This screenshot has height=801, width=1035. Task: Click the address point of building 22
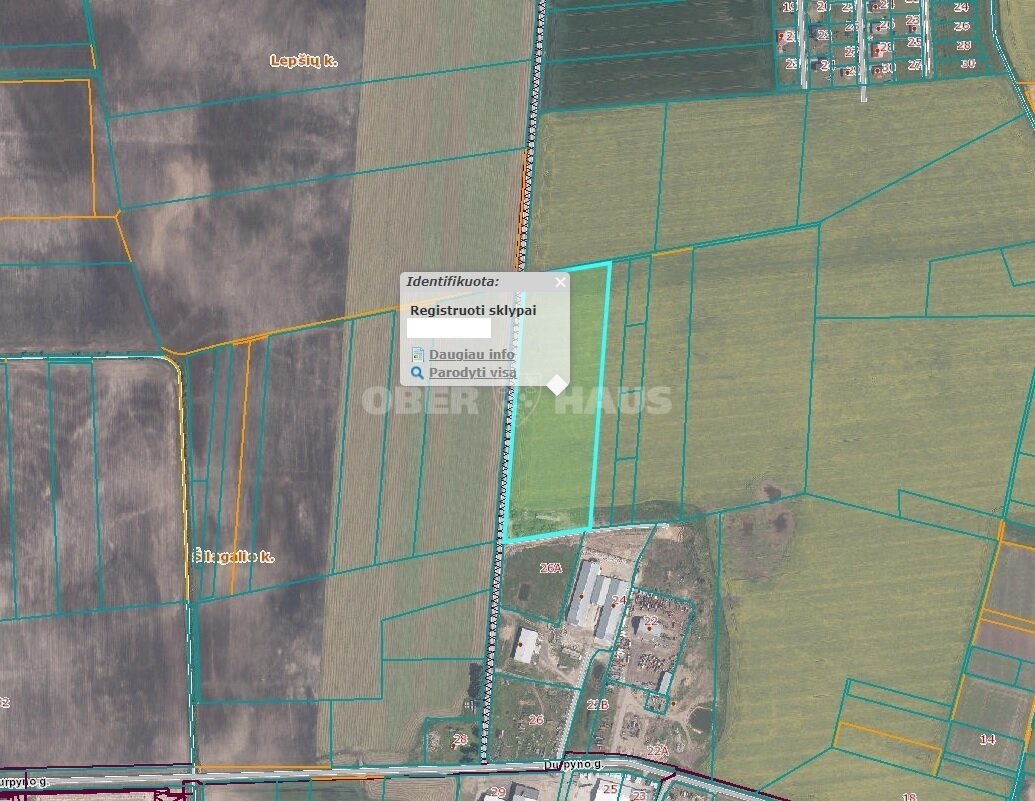pyautogui.click(x=650, y=628)
